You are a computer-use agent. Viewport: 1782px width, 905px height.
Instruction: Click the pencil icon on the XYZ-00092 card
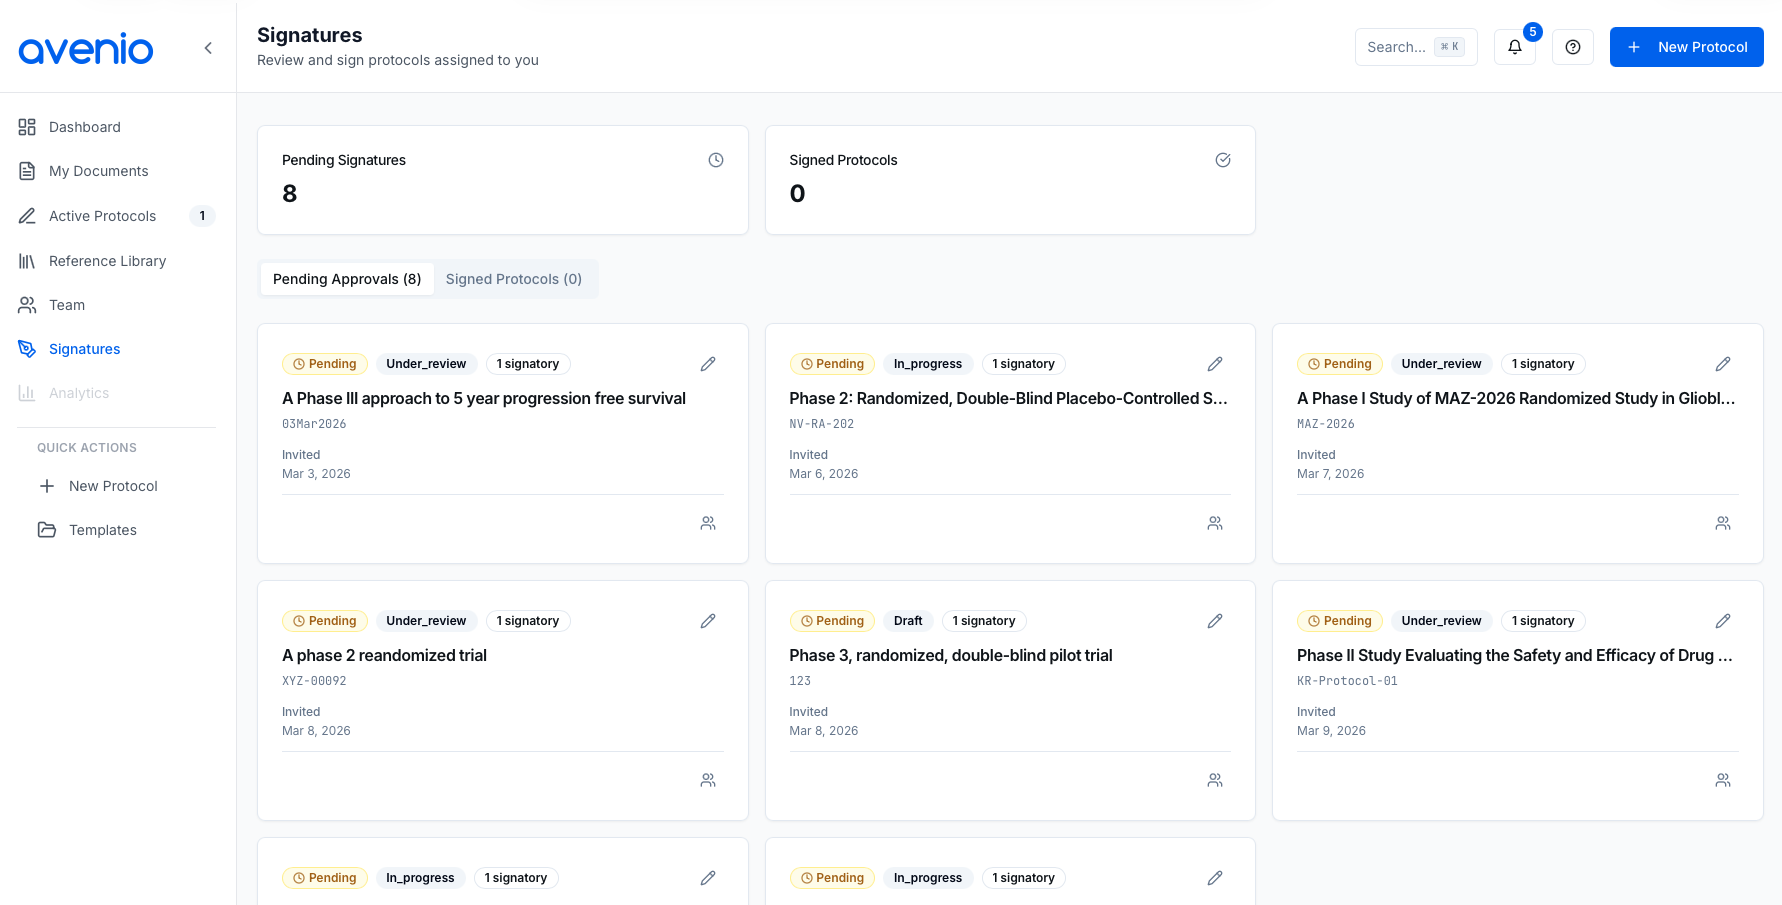point(708,621)
